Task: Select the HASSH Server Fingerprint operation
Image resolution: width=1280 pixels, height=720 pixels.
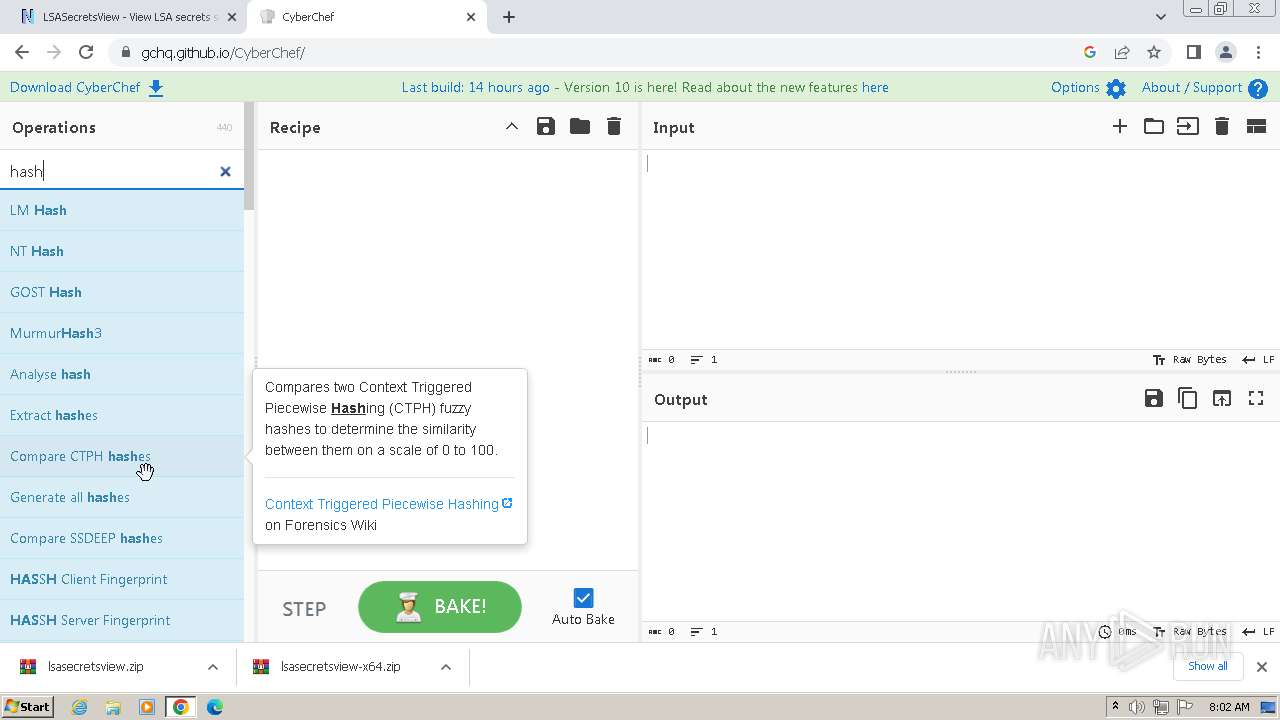Action: pyautogui.click(x=122, y=620)
